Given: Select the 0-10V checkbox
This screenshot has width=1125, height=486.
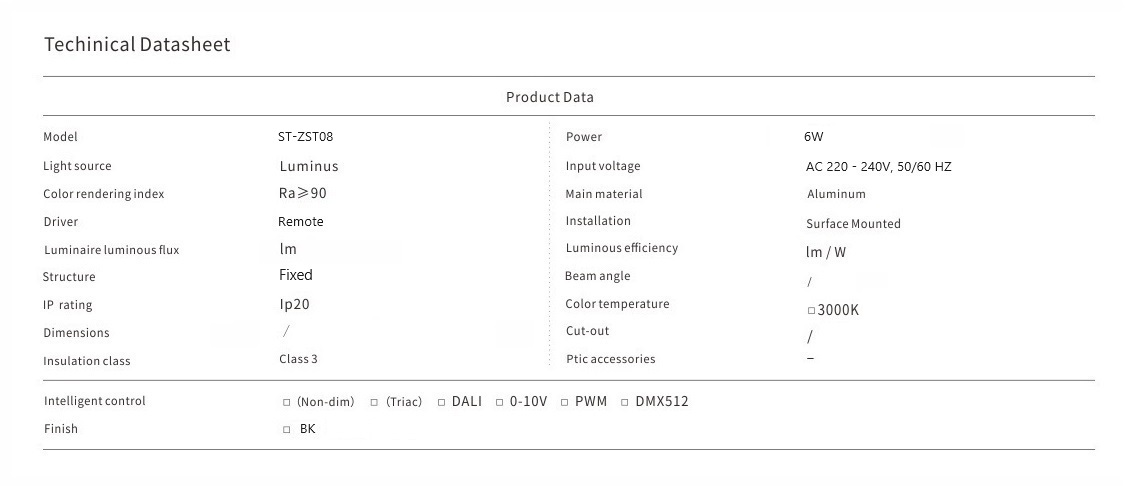Looking at the screenshot, I should (500, 403).
